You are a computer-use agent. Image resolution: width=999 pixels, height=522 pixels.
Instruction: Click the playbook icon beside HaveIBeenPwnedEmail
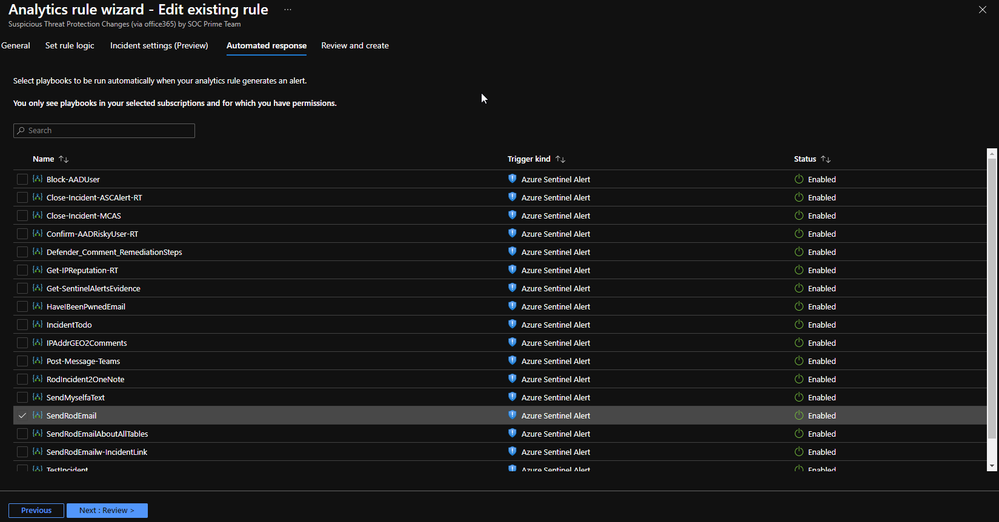38,307
